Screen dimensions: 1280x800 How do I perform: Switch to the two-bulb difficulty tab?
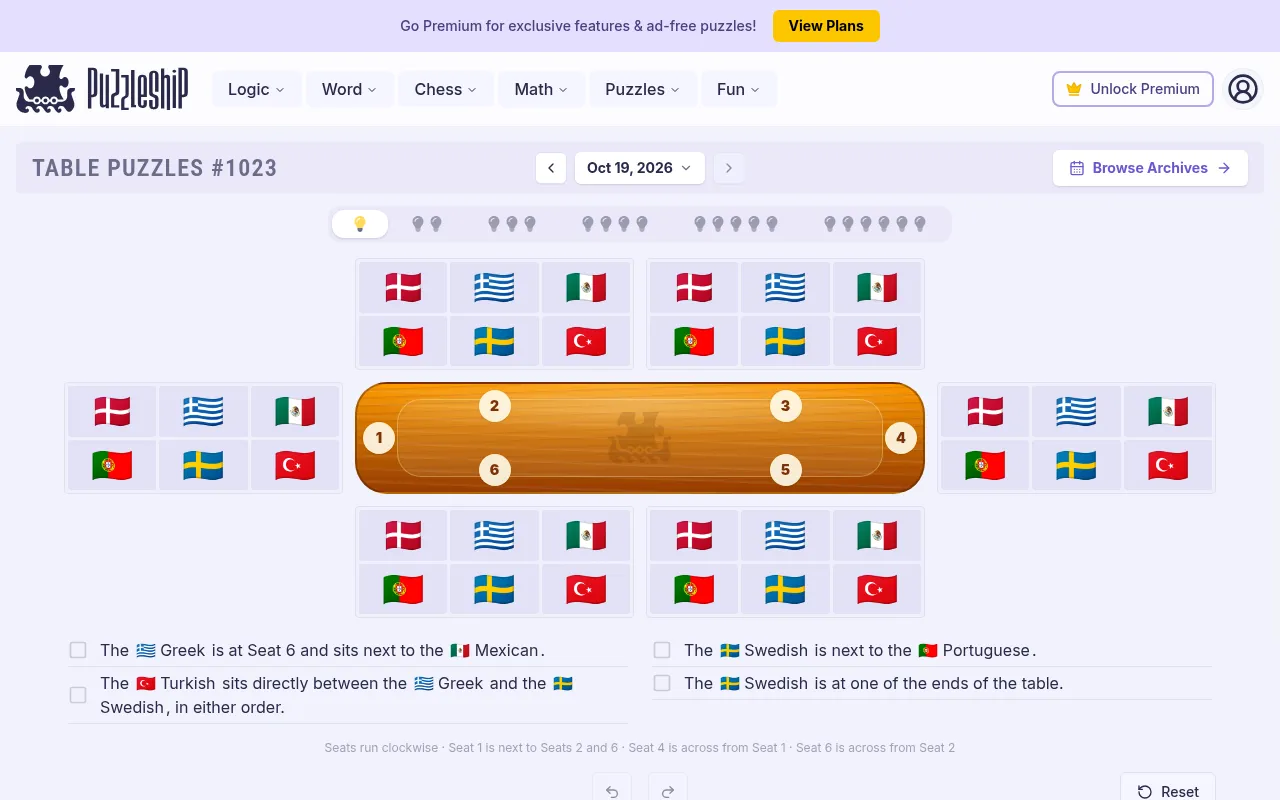pos(427,224)
